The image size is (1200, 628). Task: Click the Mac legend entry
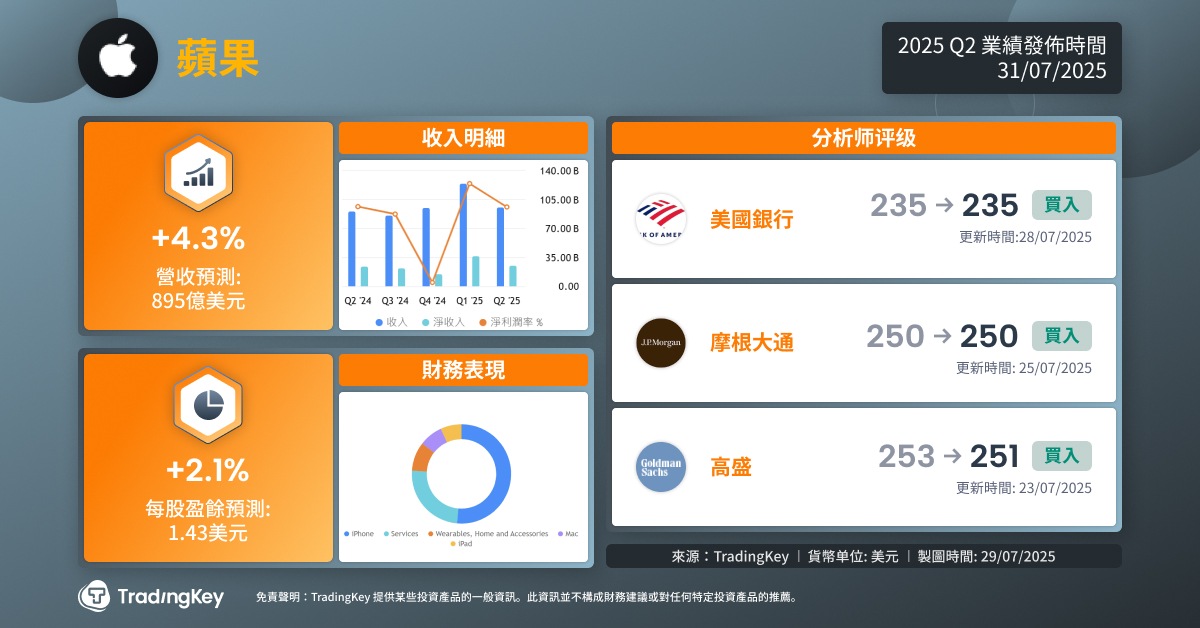(568, 534)
